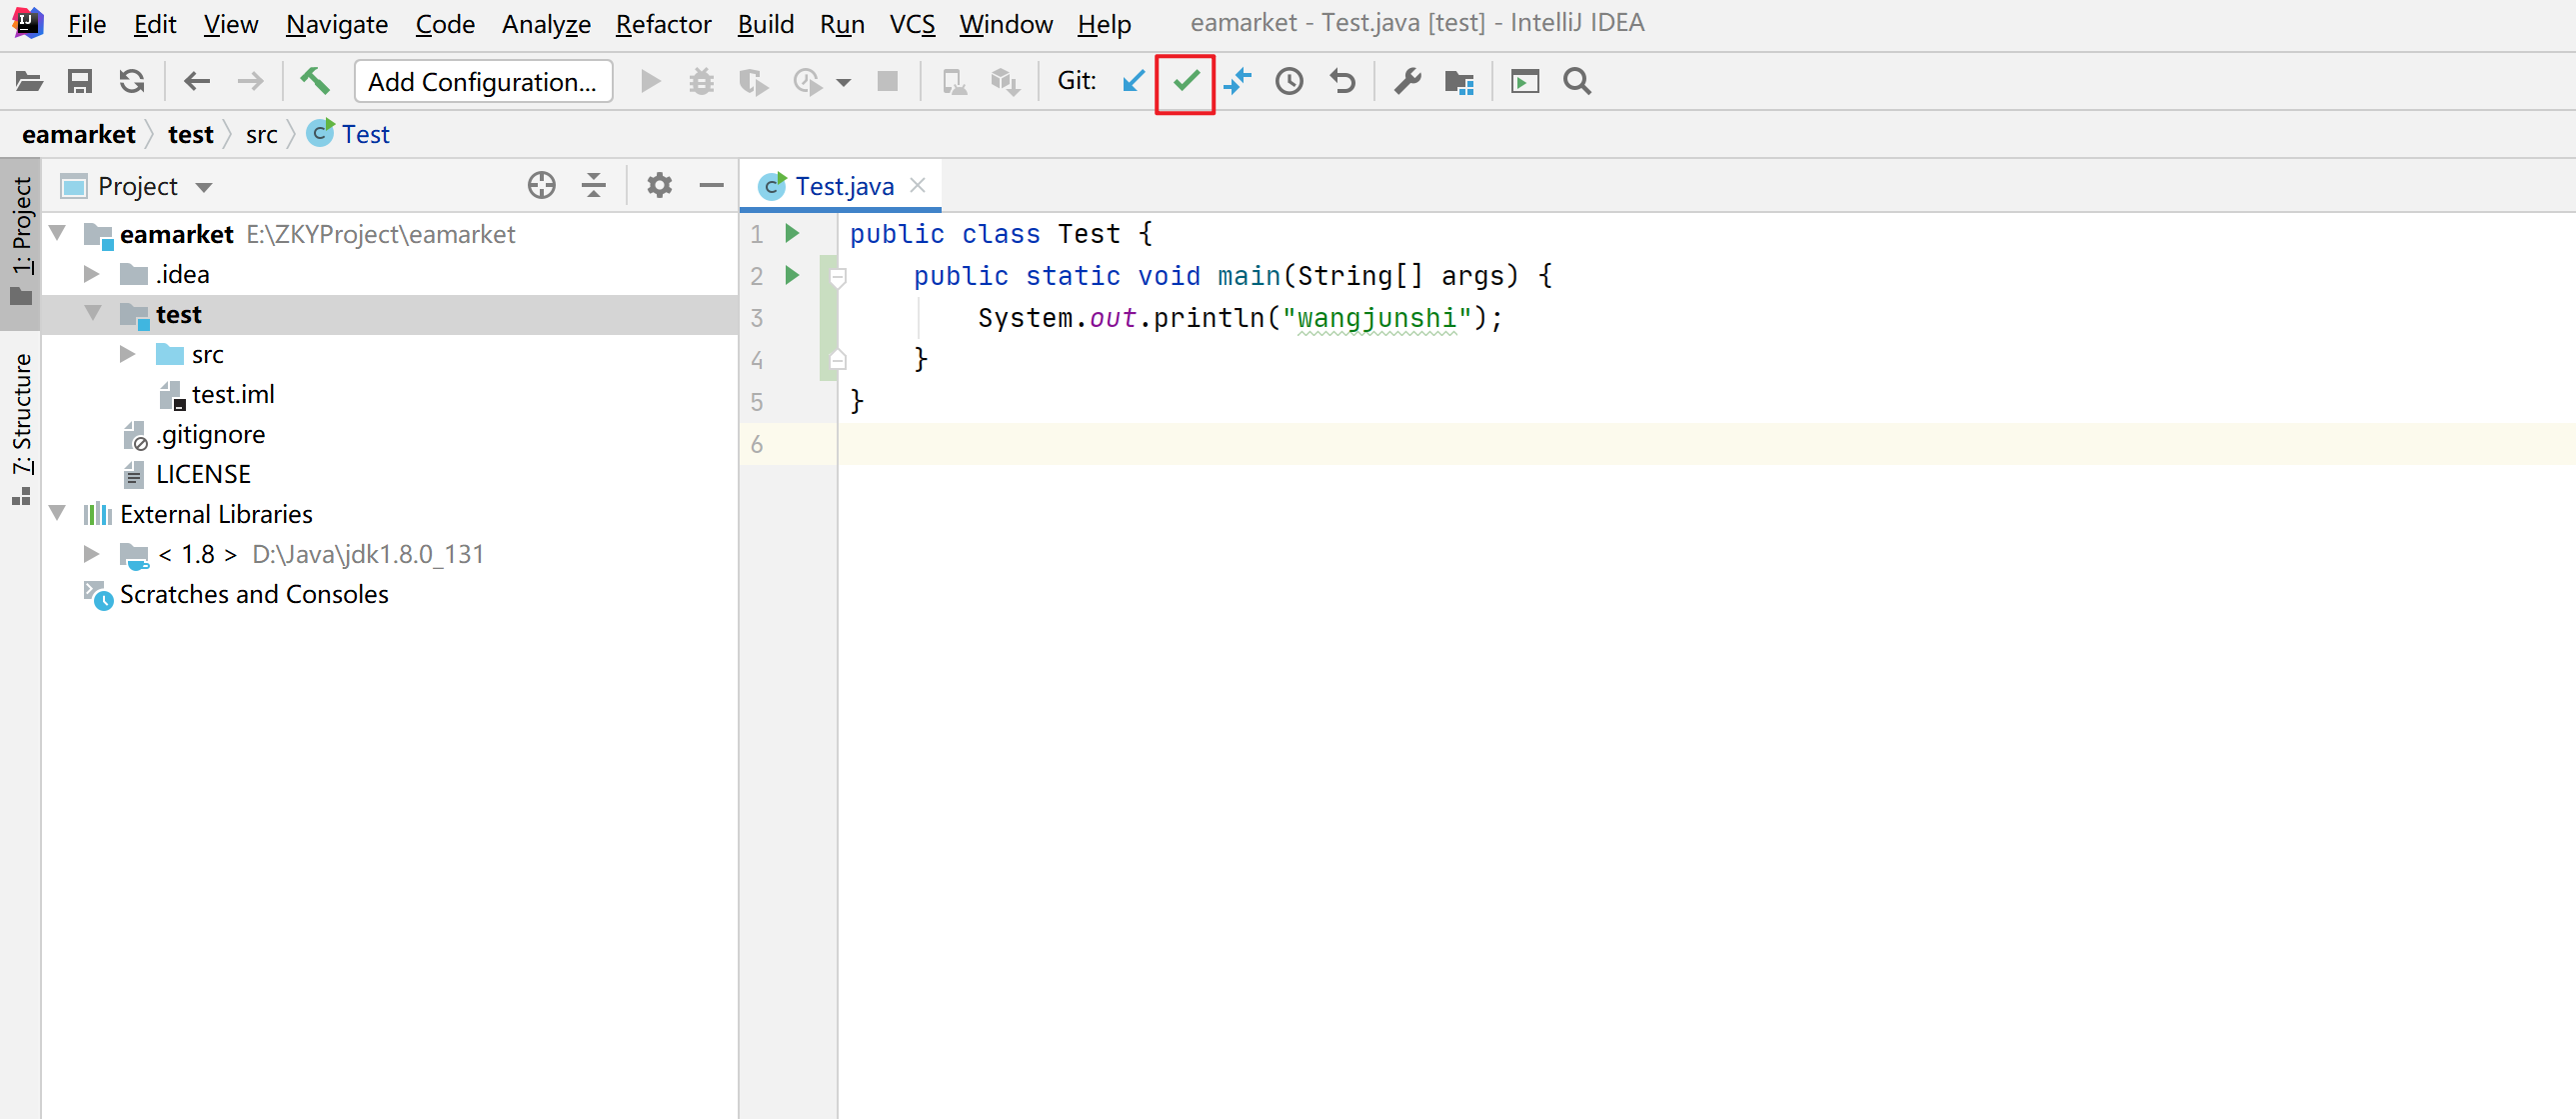Open the Analyze menu
The image size is (2576, 1119).
point(546,24)
